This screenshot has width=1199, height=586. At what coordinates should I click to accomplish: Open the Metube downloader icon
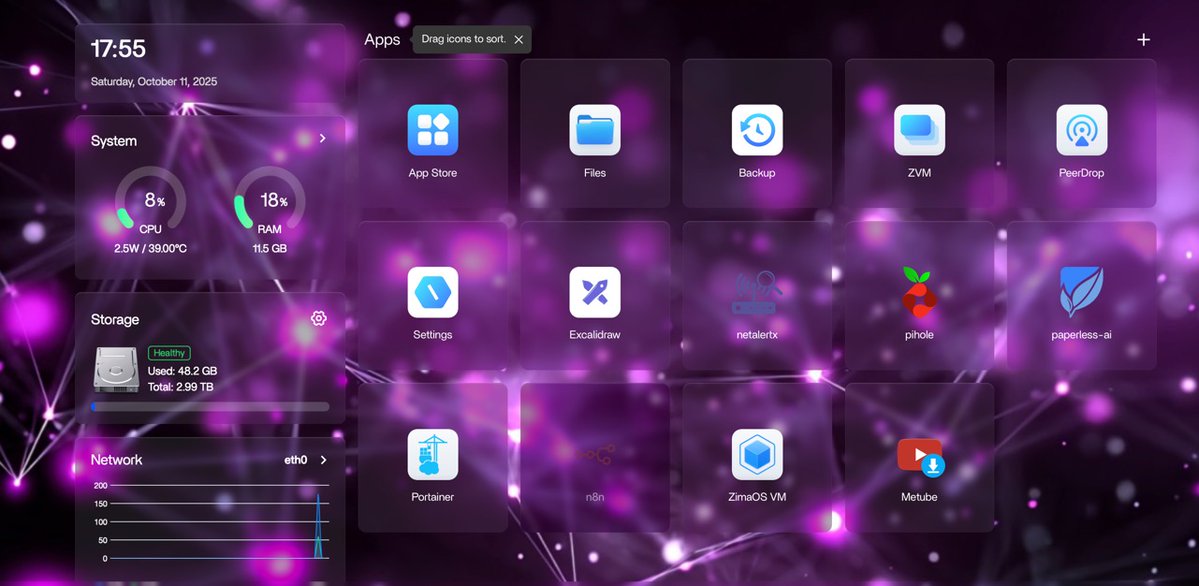[x=921, y=457]
